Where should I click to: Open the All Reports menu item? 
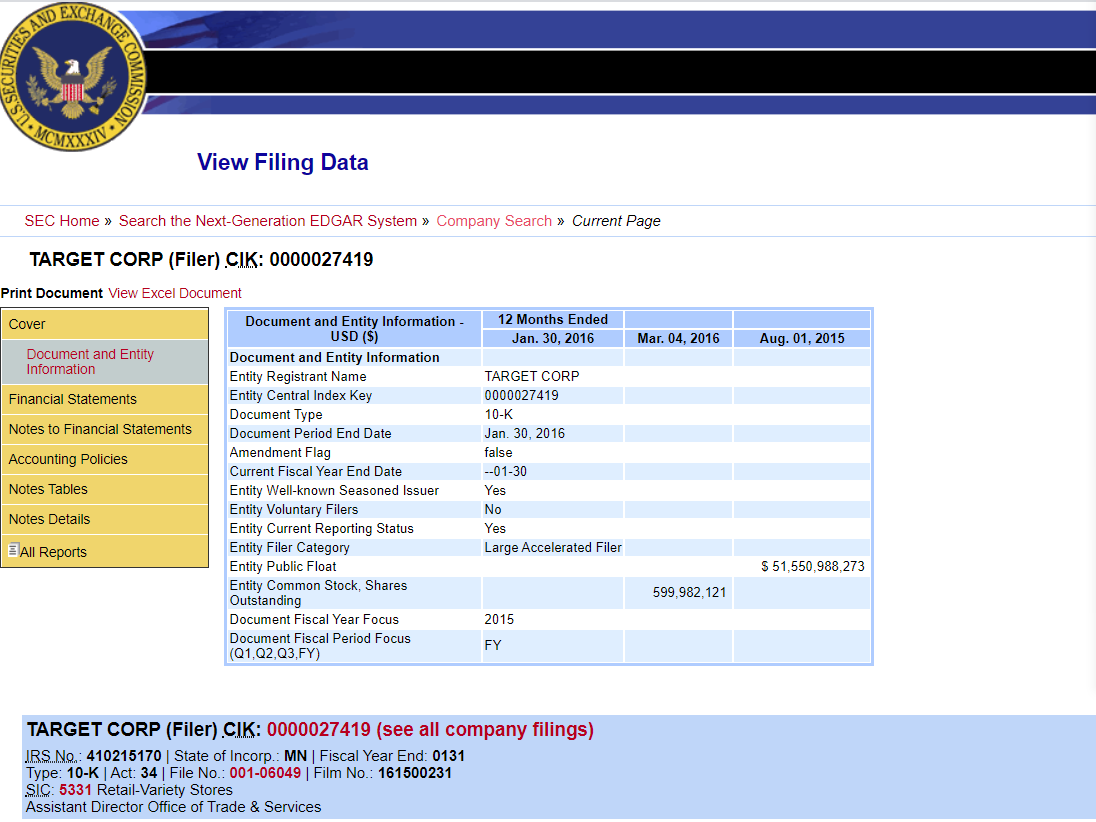(105, 551)
